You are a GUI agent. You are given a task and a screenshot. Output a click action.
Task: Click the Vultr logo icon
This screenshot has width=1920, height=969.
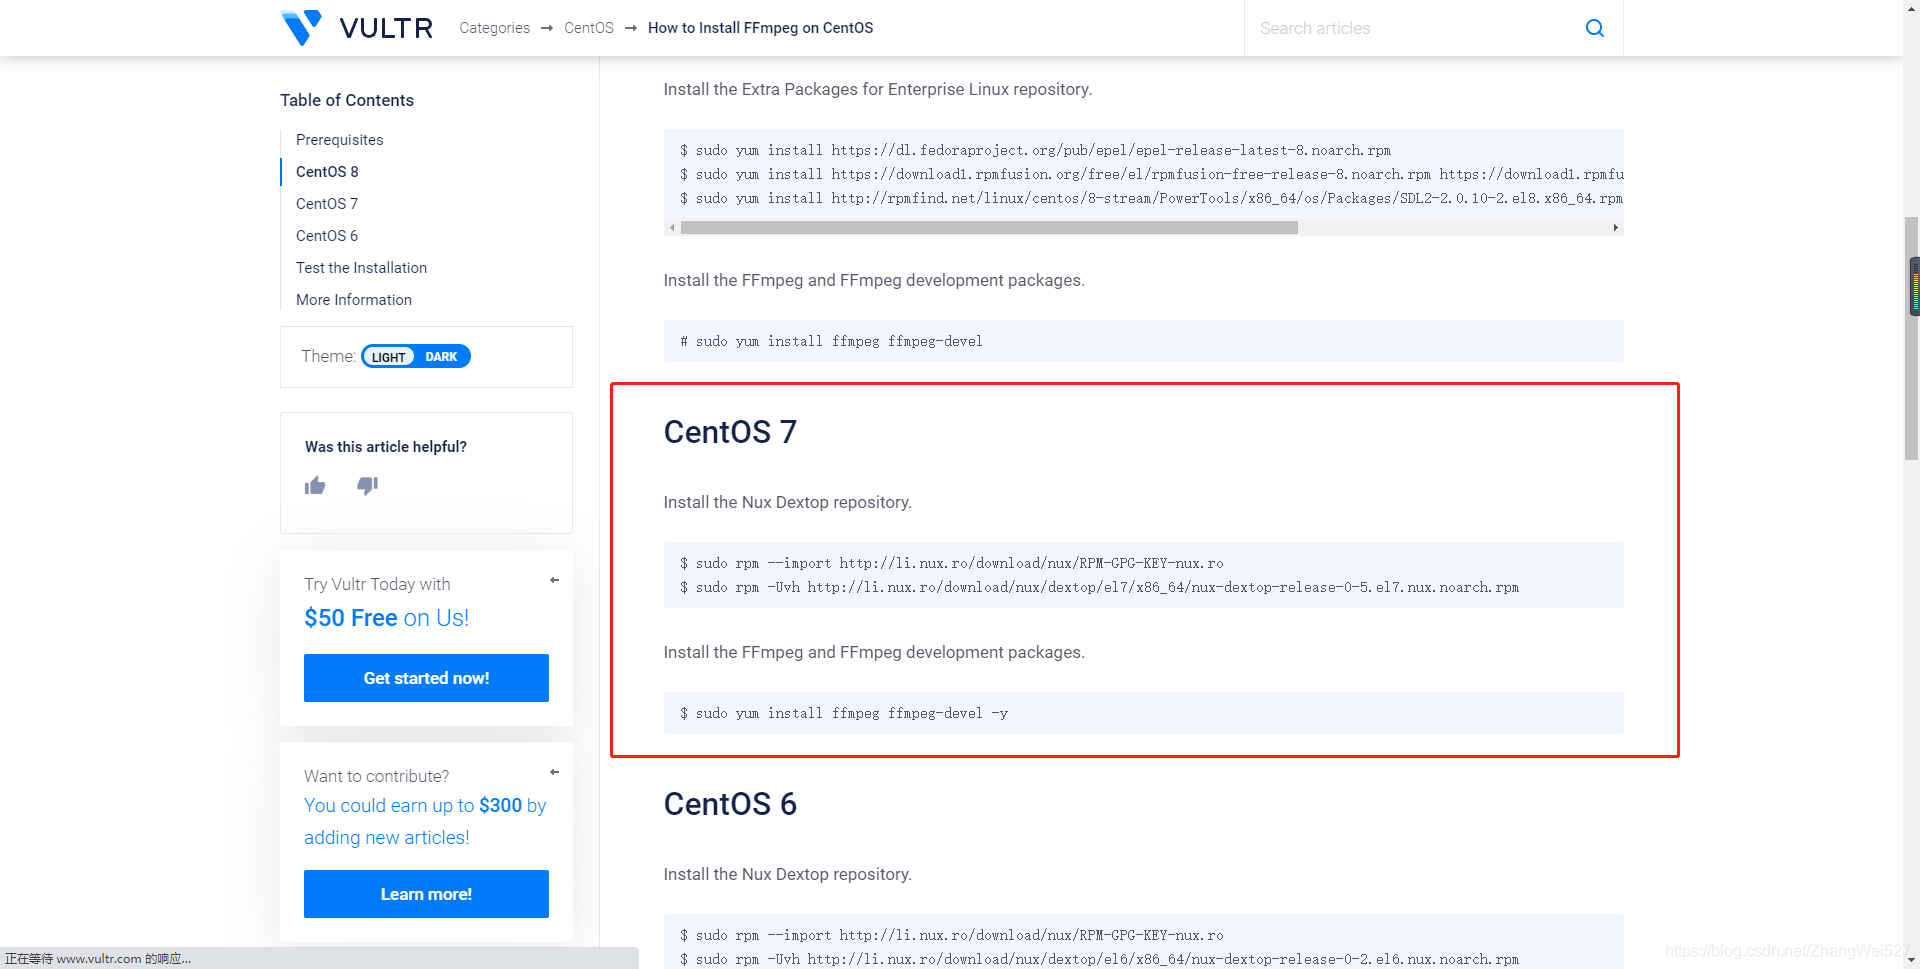[x=301, y=28]
